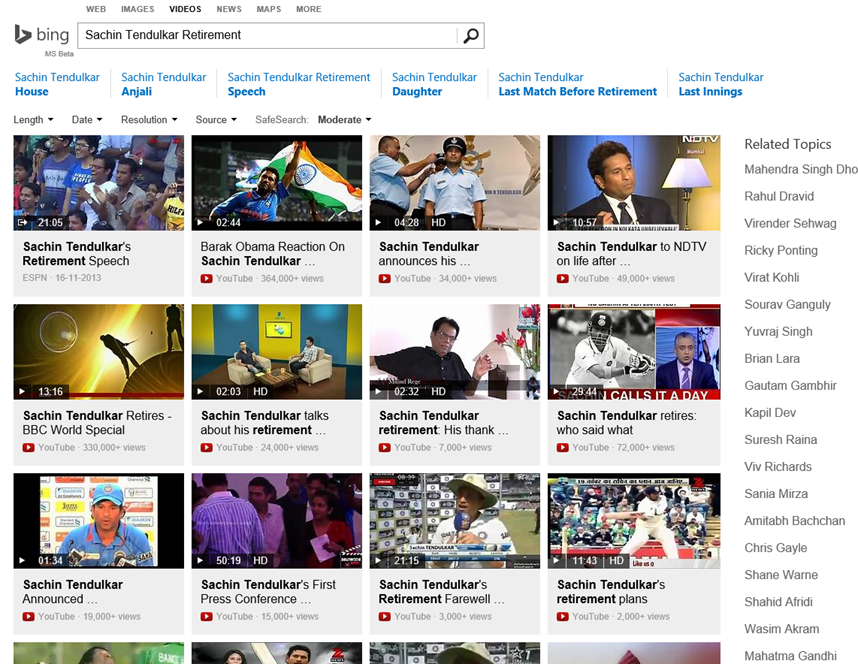The height and width of the screenshot is (664, 858).
Task: Click YouTube icon under BBC World Special video
Action: pos(28,448)
